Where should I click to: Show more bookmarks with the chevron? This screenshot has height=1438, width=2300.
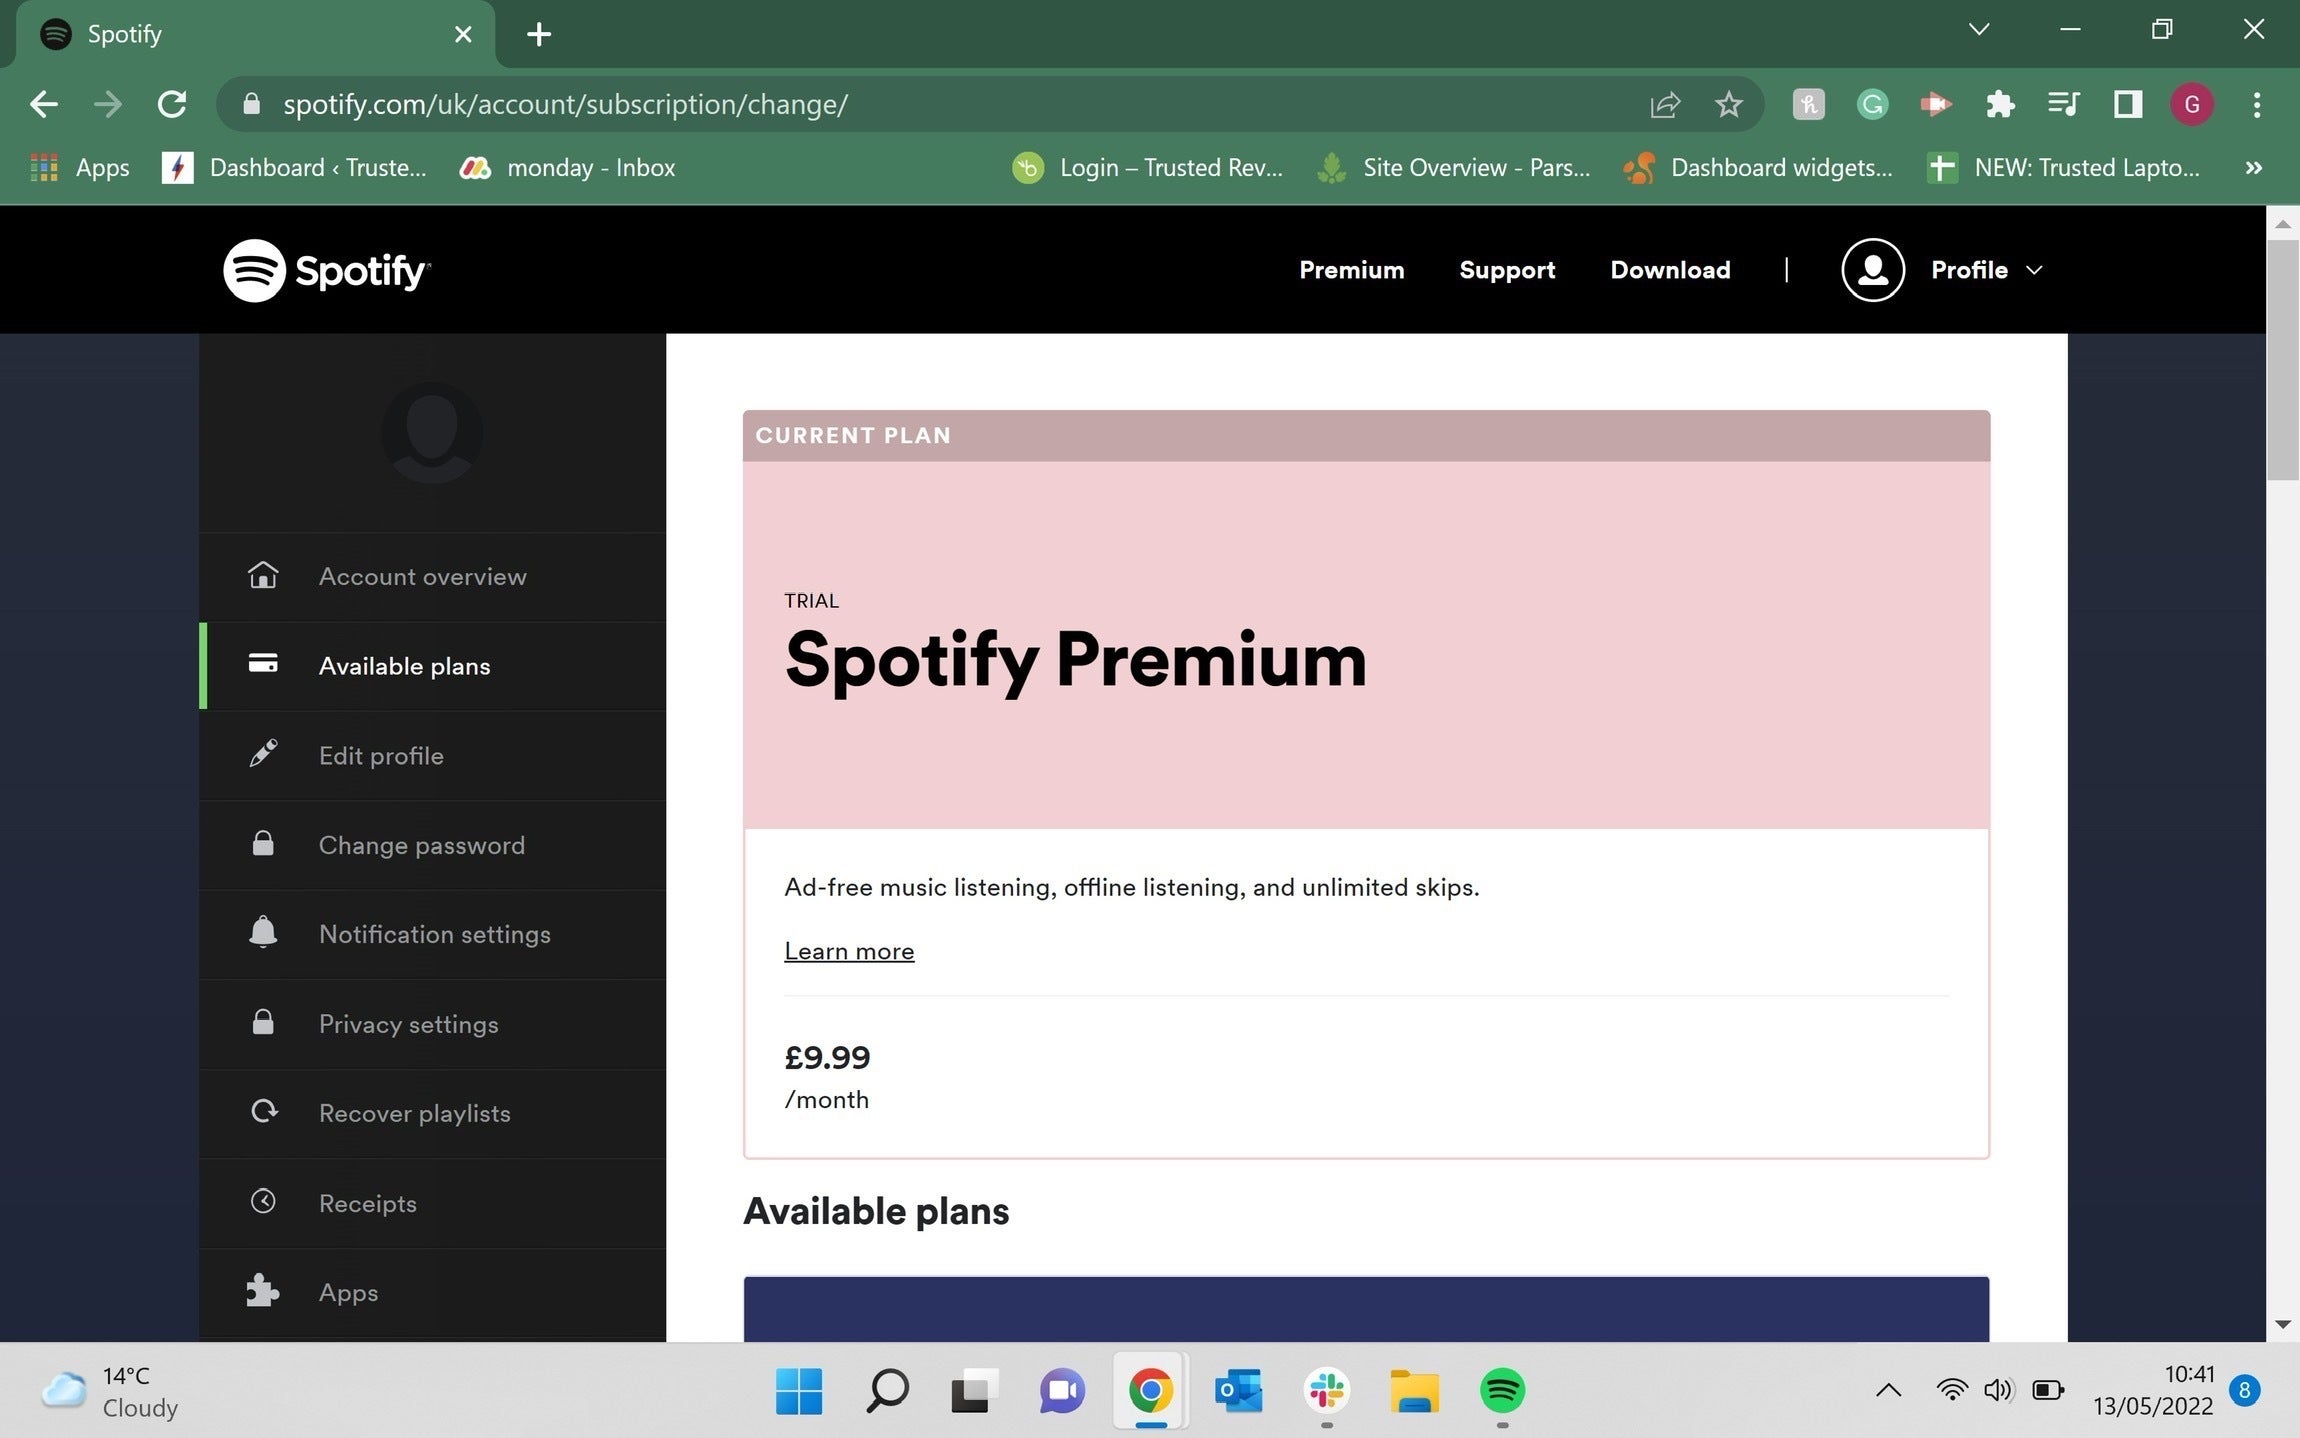click(x=2253, y=168)
